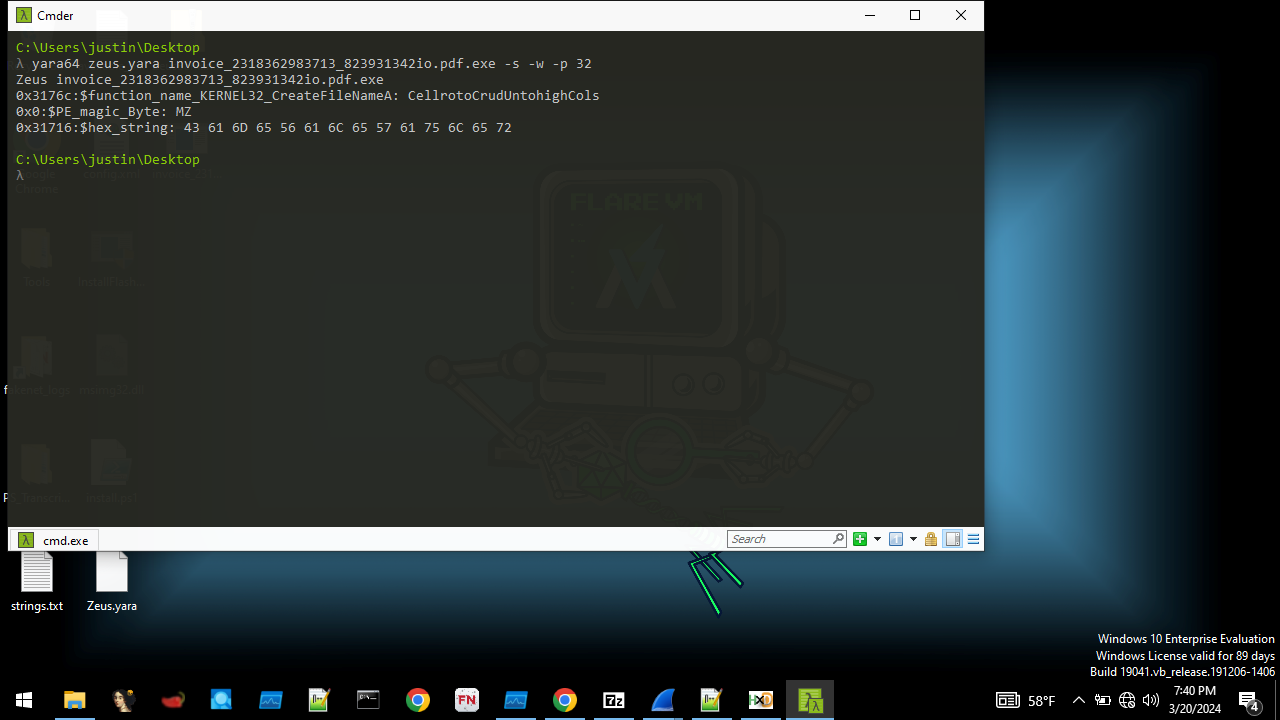Click the 'Zeus invoice_2318362983713' output line

200,80
